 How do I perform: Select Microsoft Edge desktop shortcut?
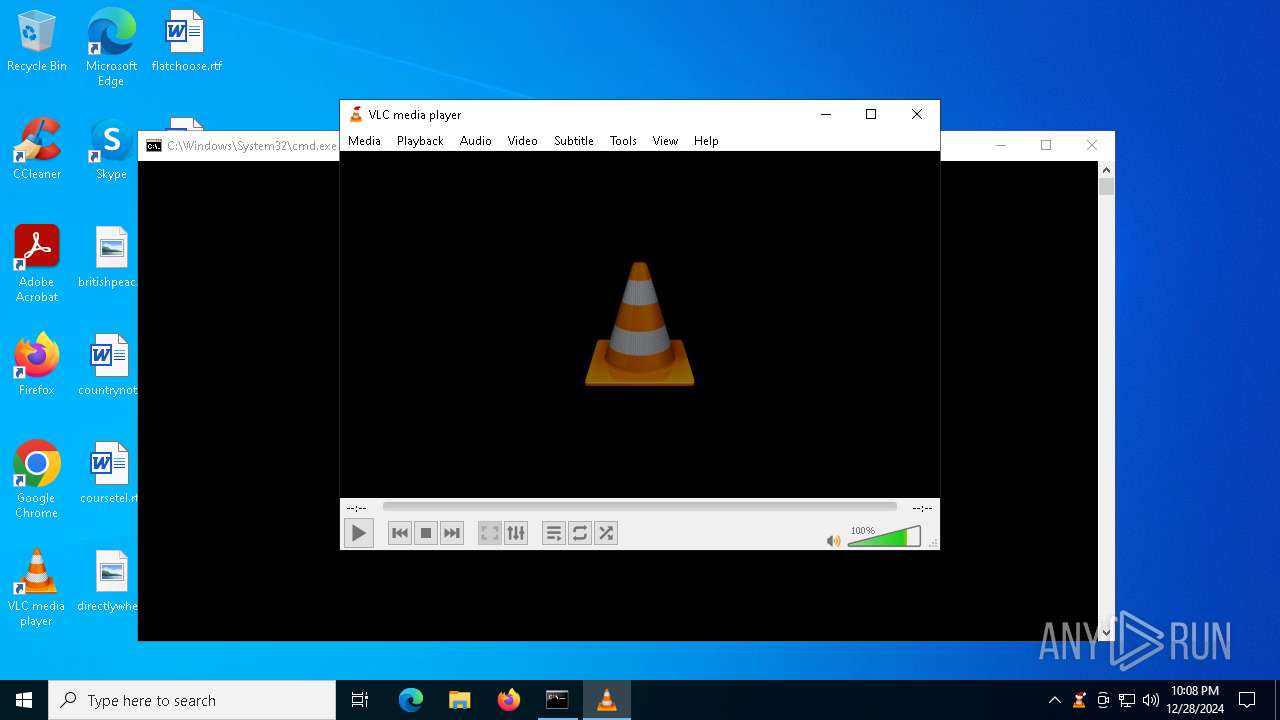tap(111, 48)
